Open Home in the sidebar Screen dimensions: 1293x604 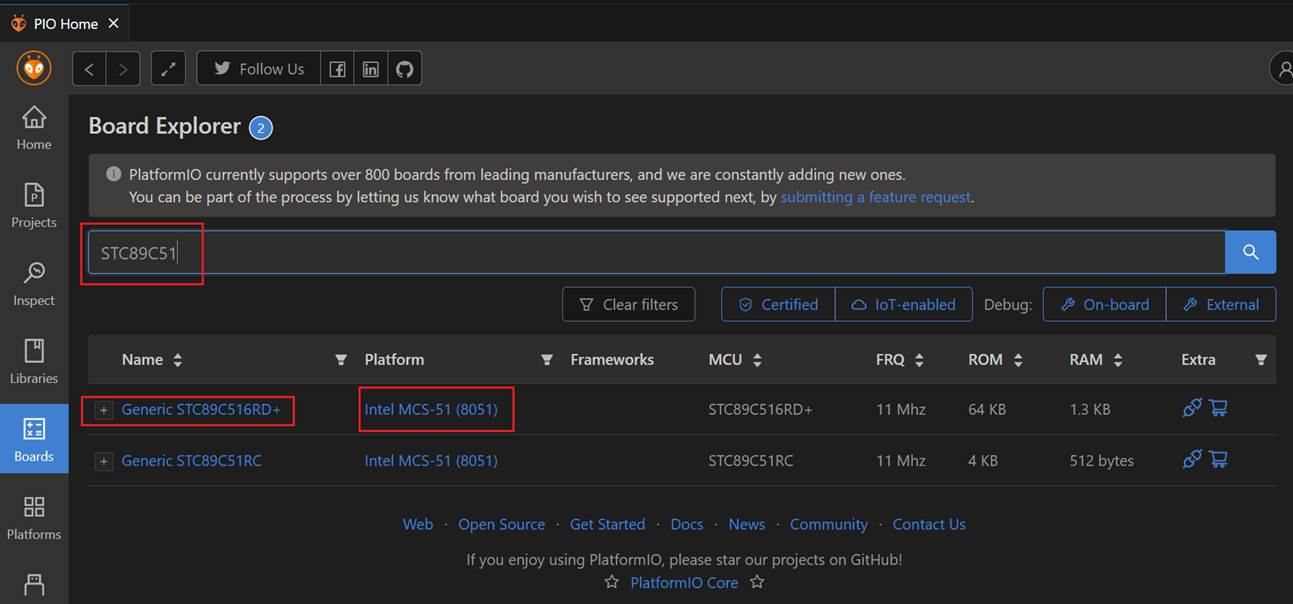[x=34, y=128]
